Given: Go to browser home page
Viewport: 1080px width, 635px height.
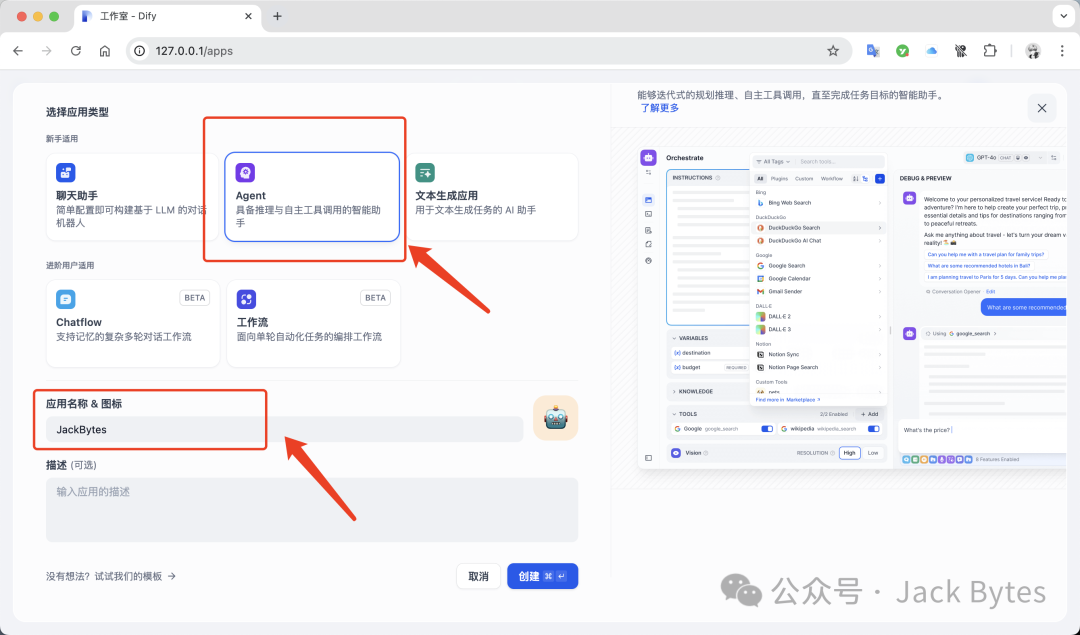Looking at the screenshot, I should pos(105,51).
